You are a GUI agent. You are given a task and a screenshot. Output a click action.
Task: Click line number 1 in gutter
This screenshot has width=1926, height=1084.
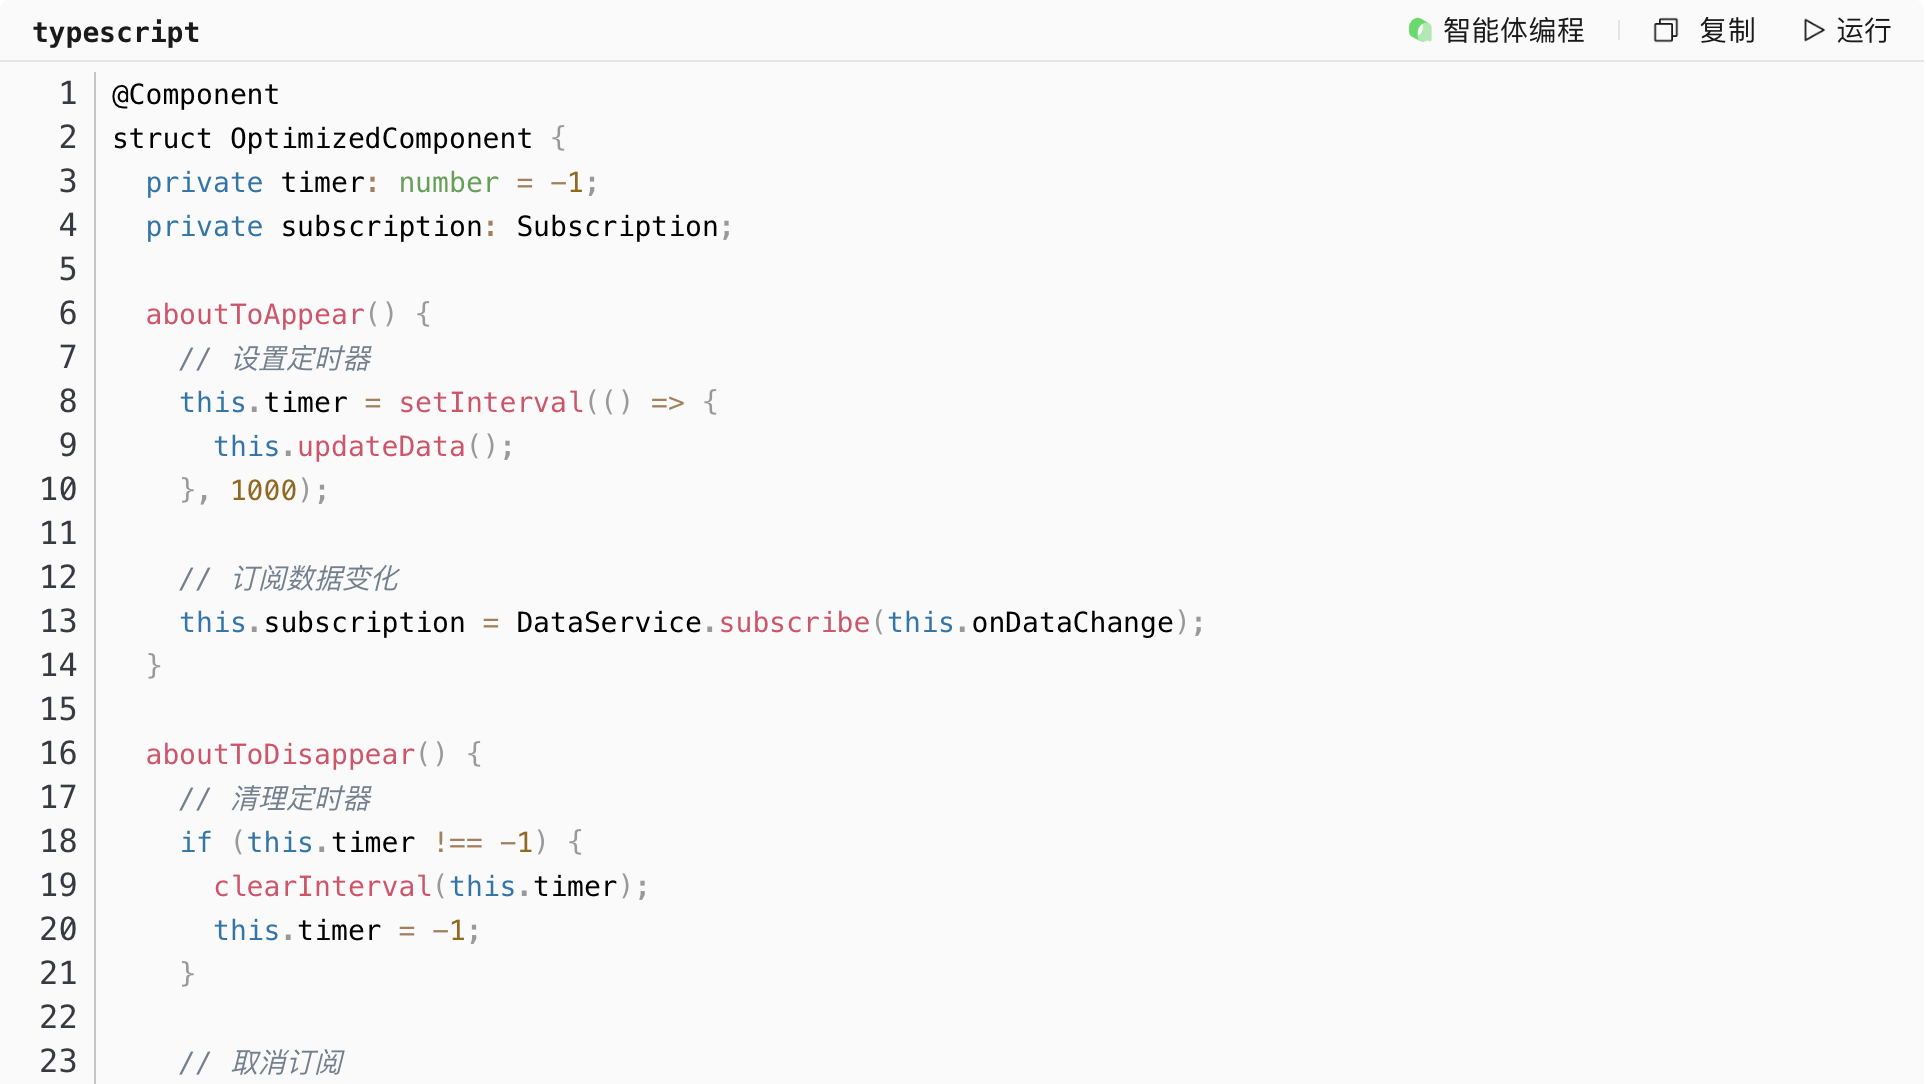(x=67, y=93)
